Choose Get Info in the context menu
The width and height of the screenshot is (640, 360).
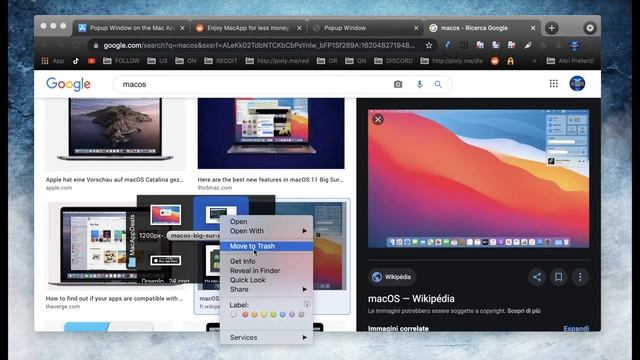(267, 261)
